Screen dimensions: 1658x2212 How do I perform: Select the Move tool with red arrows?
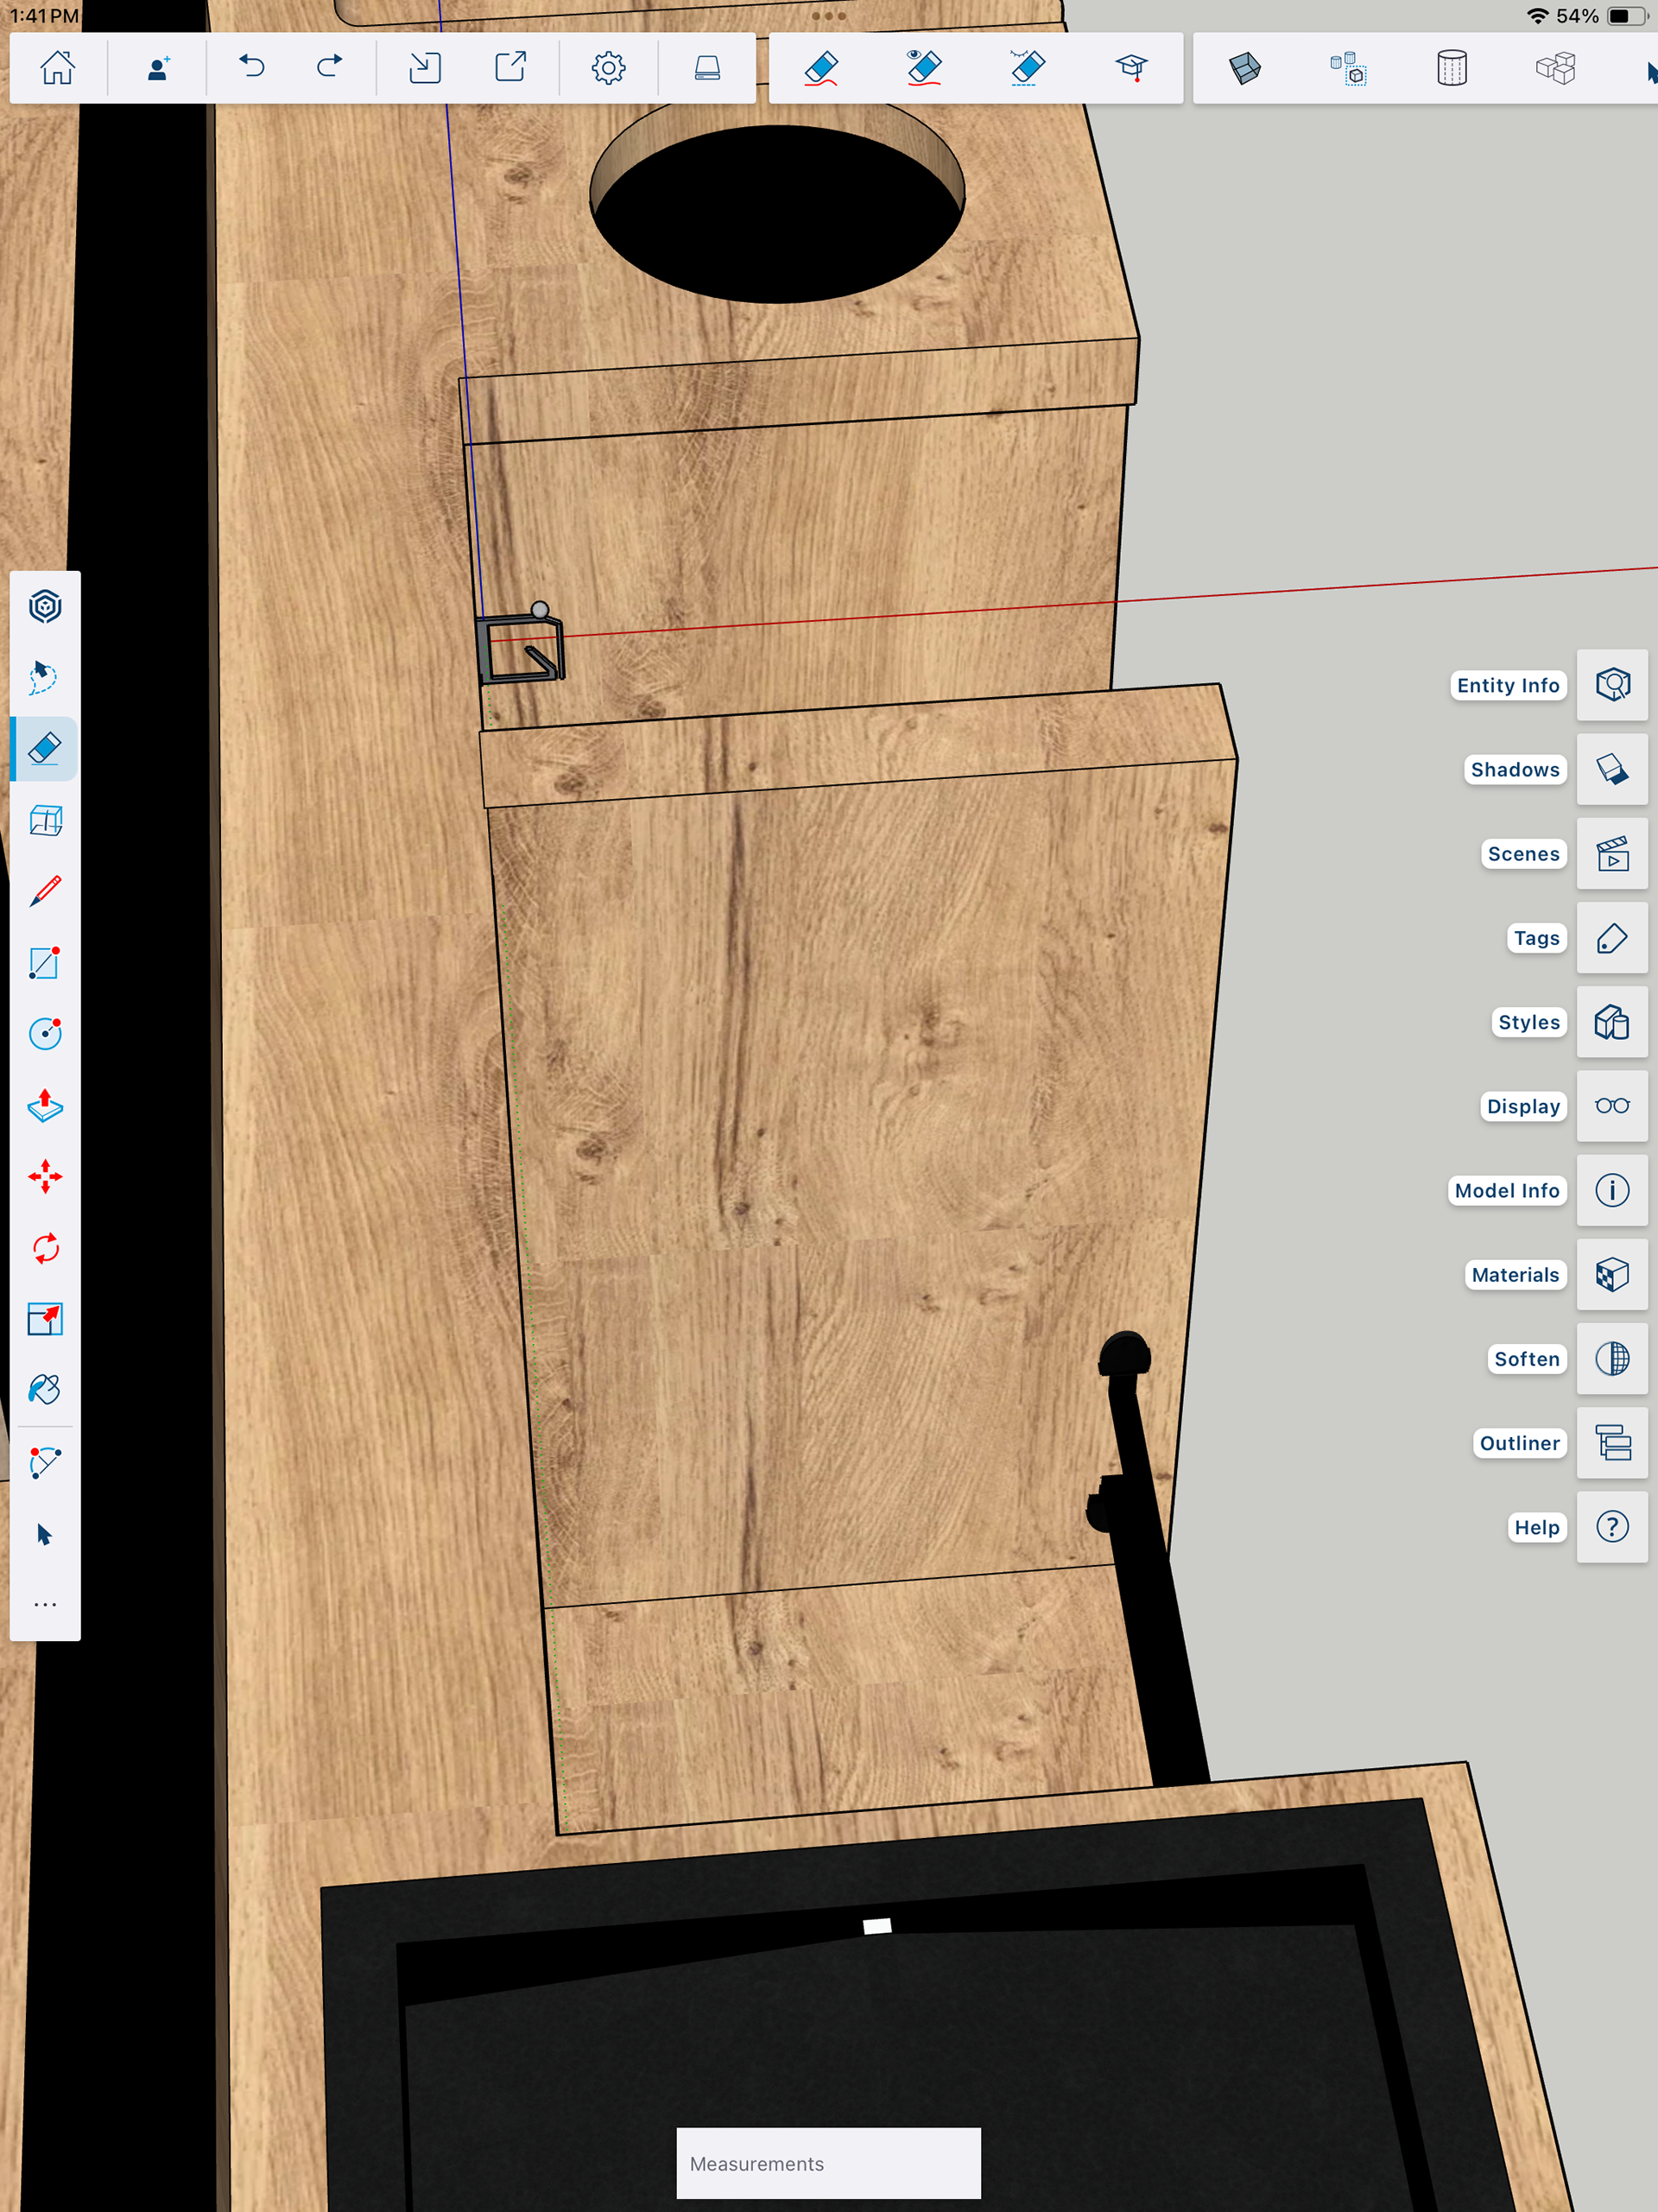(x=45, y=1177)
